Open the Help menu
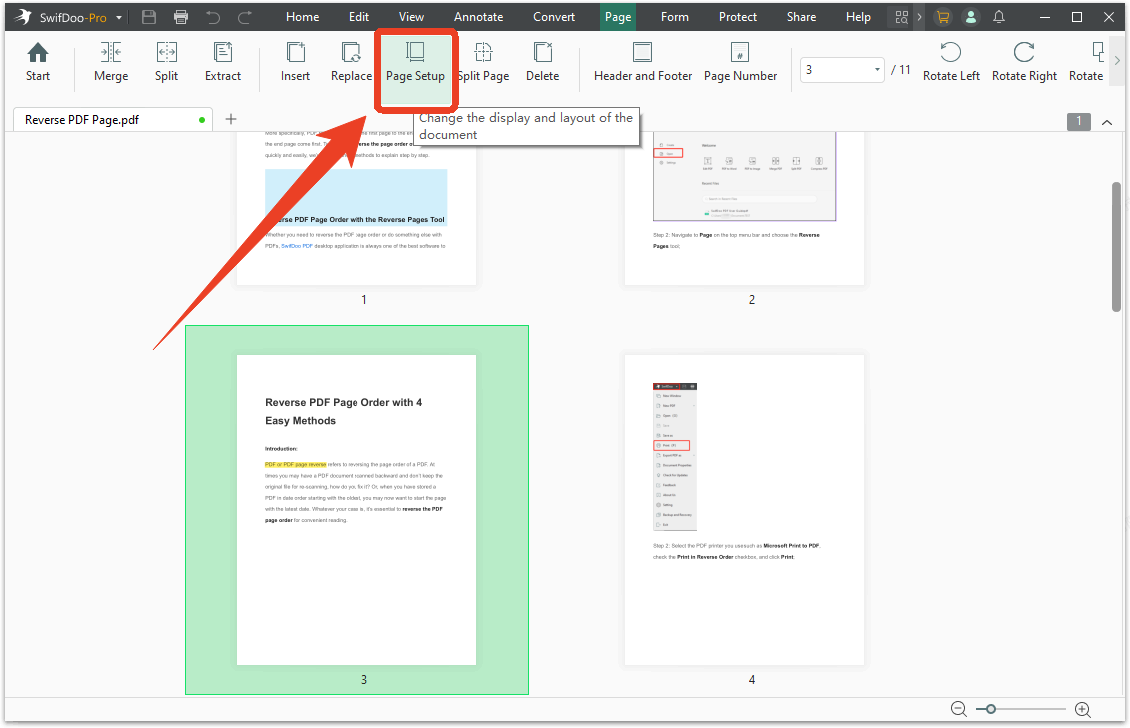1130x728 pixels. click(x=858, y=17)
